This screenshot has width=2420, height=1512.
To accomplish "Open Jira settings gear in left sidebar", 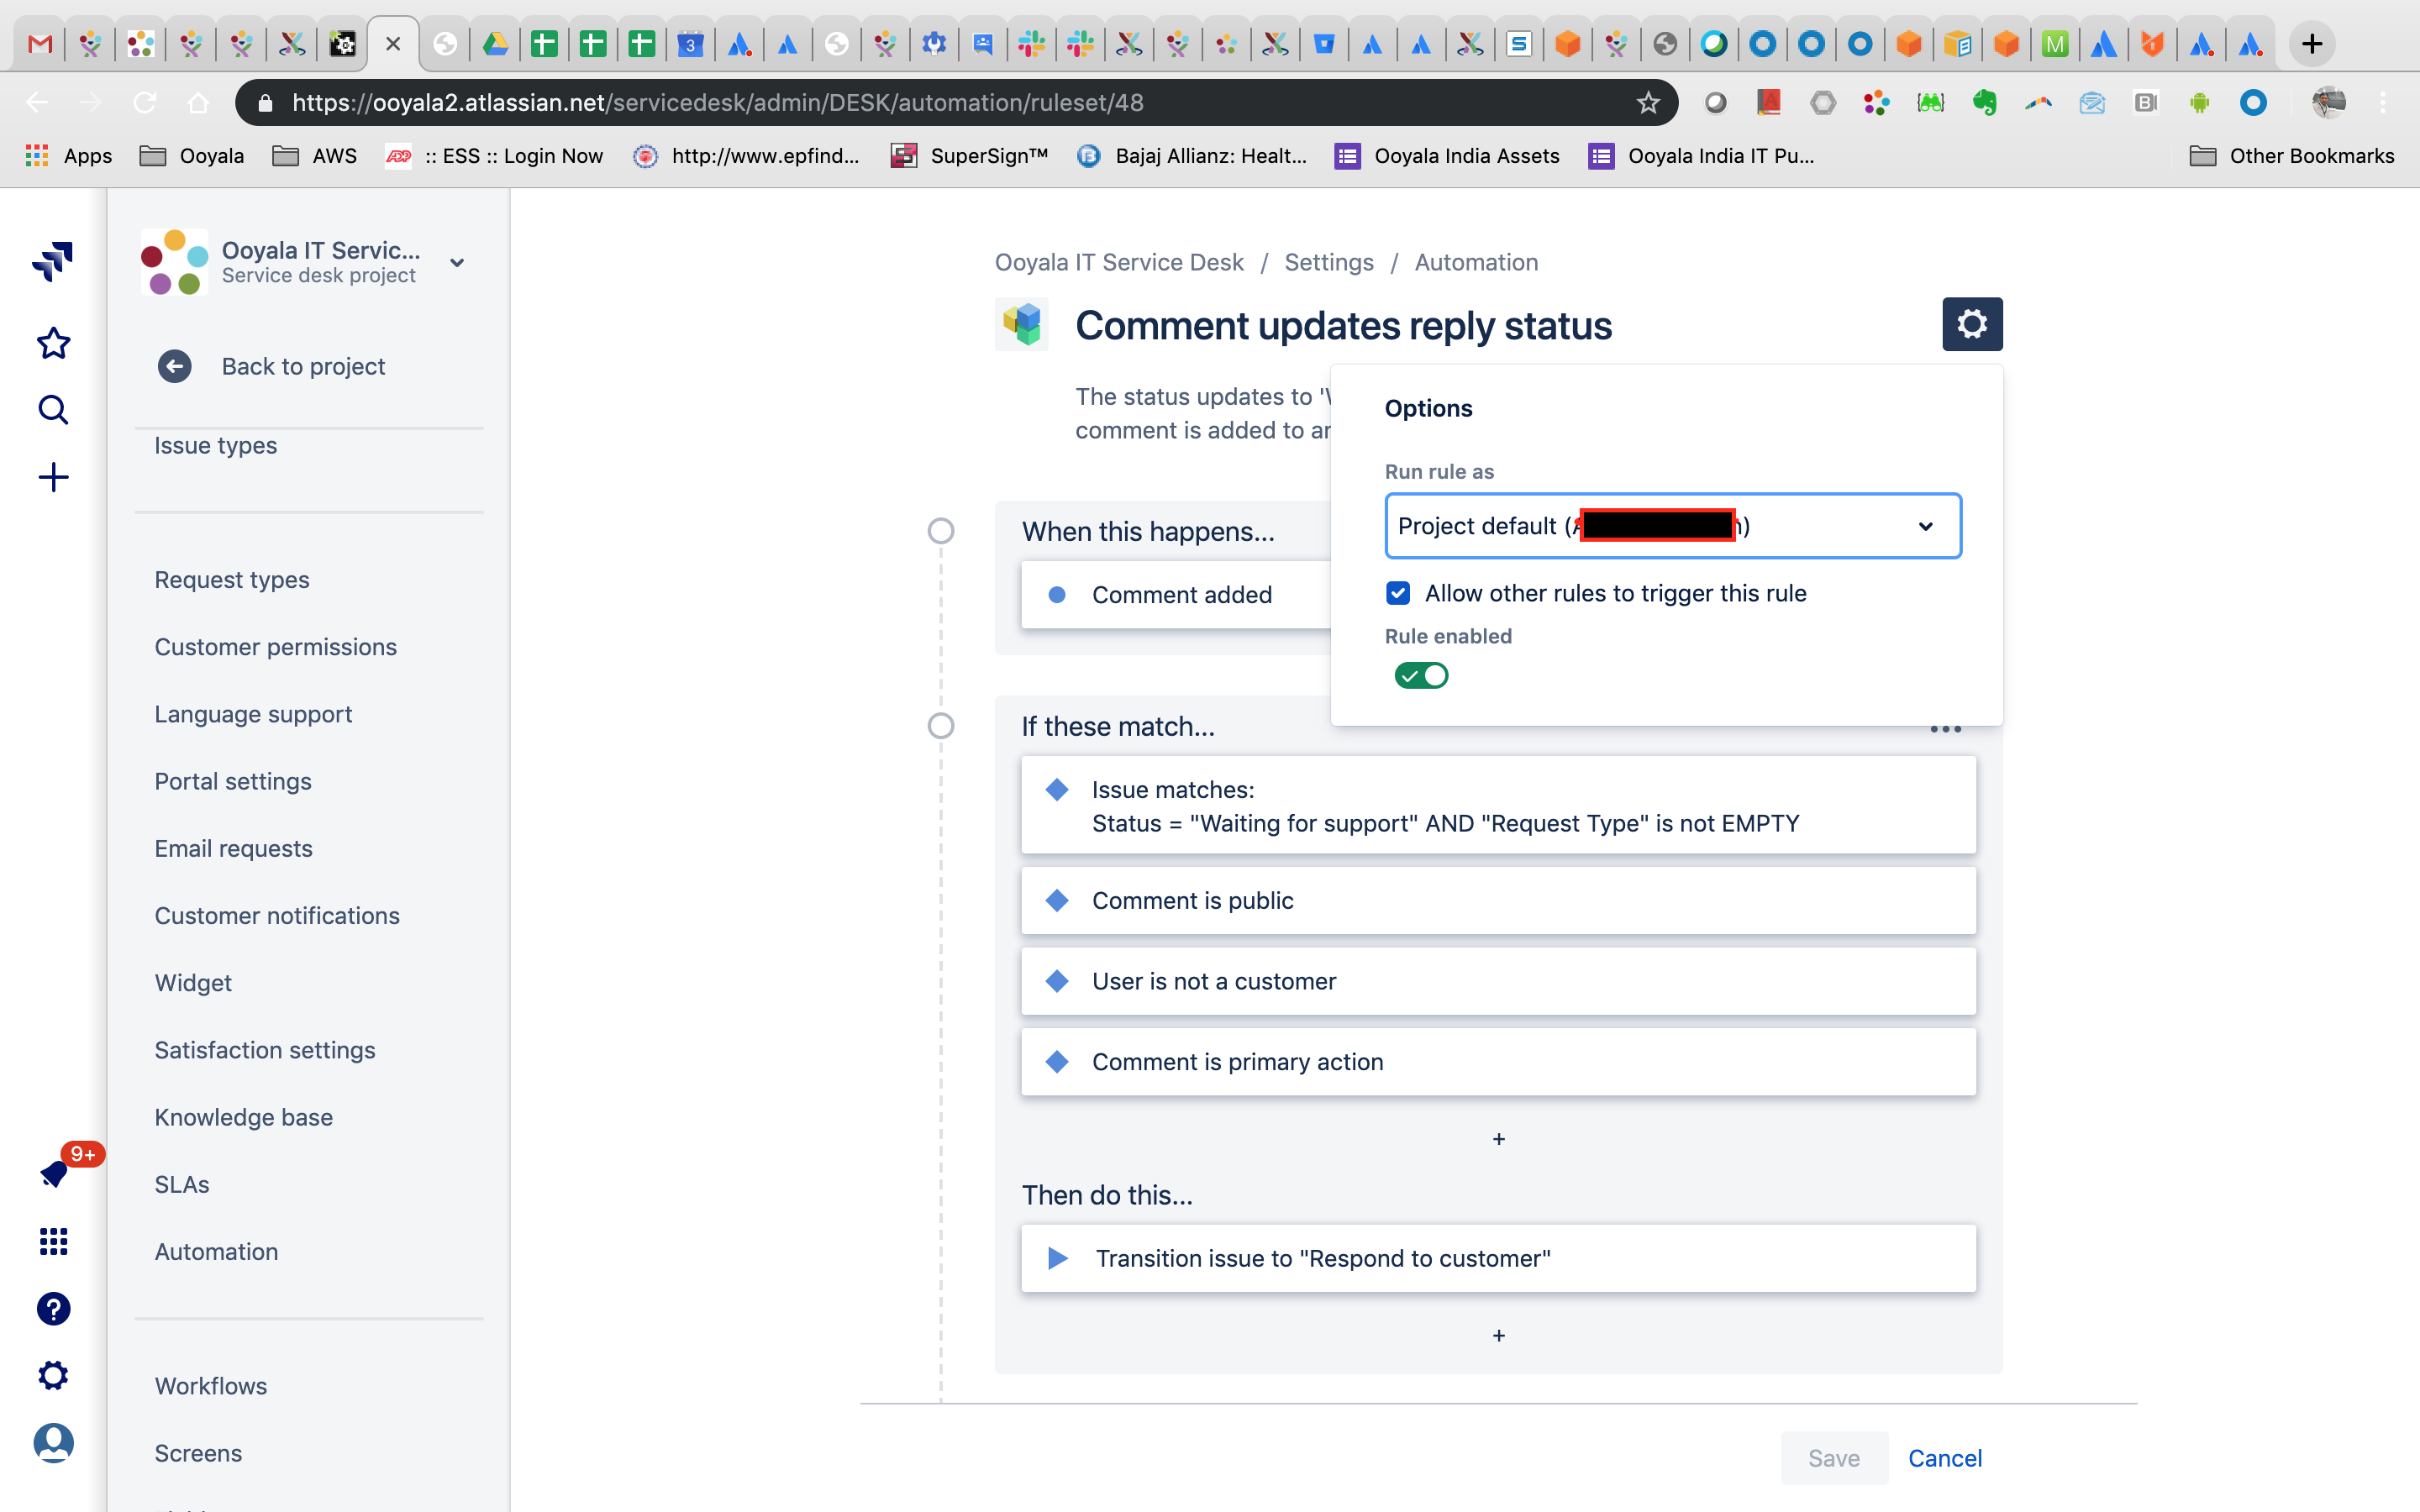I will [53, 1375].
